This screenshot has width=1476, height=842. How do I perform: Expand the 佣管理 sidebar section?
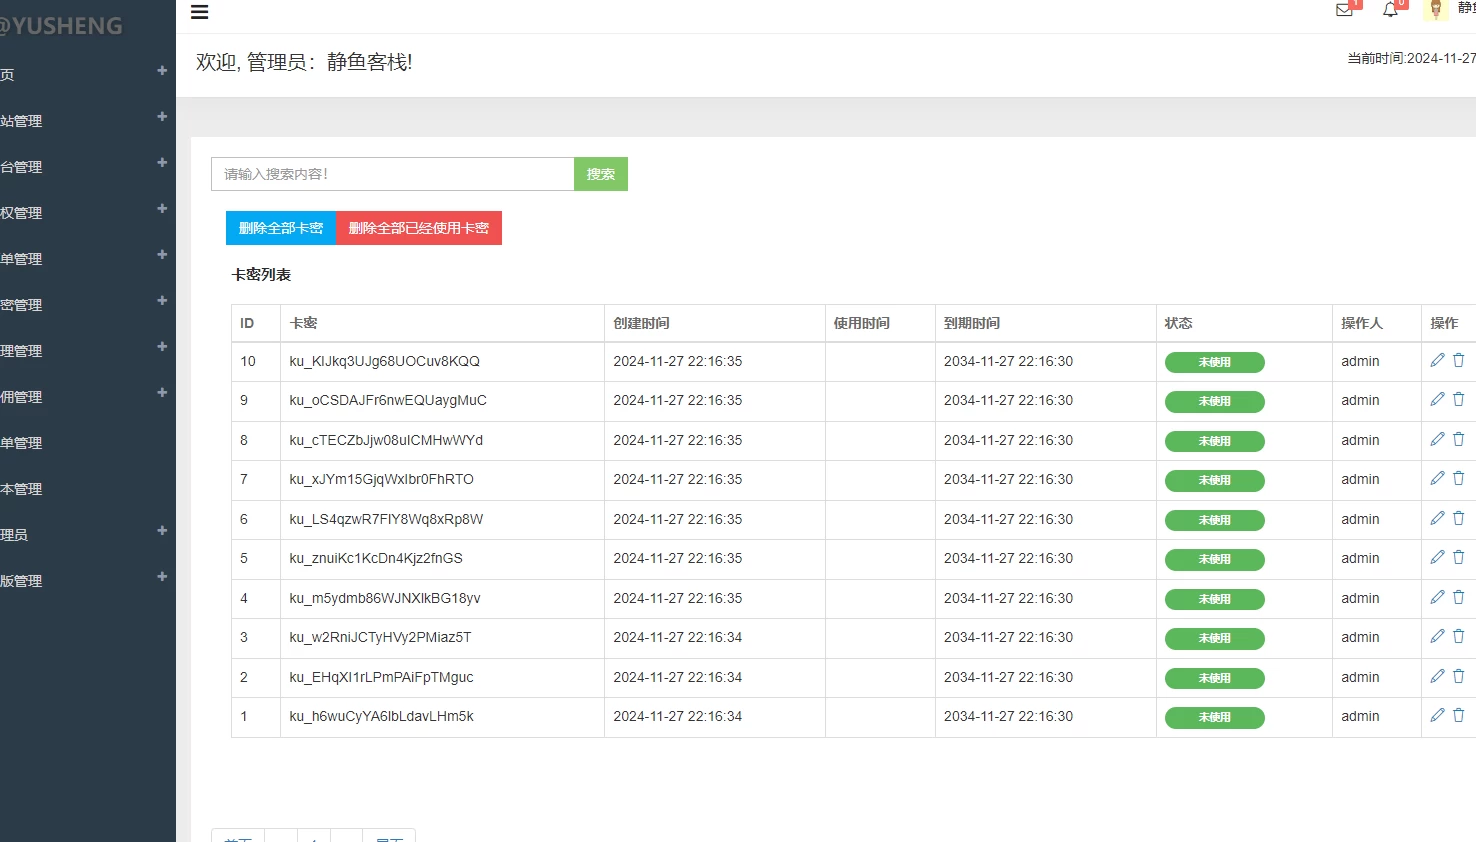87,396
